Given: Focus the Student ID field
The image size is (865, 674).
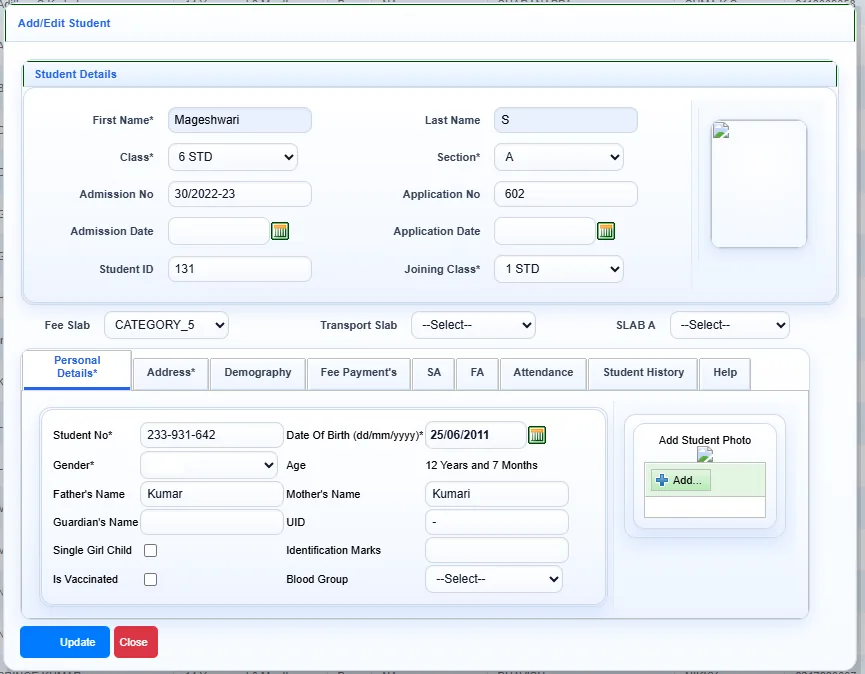Looking at the screenshot, I should pos(240,269).
